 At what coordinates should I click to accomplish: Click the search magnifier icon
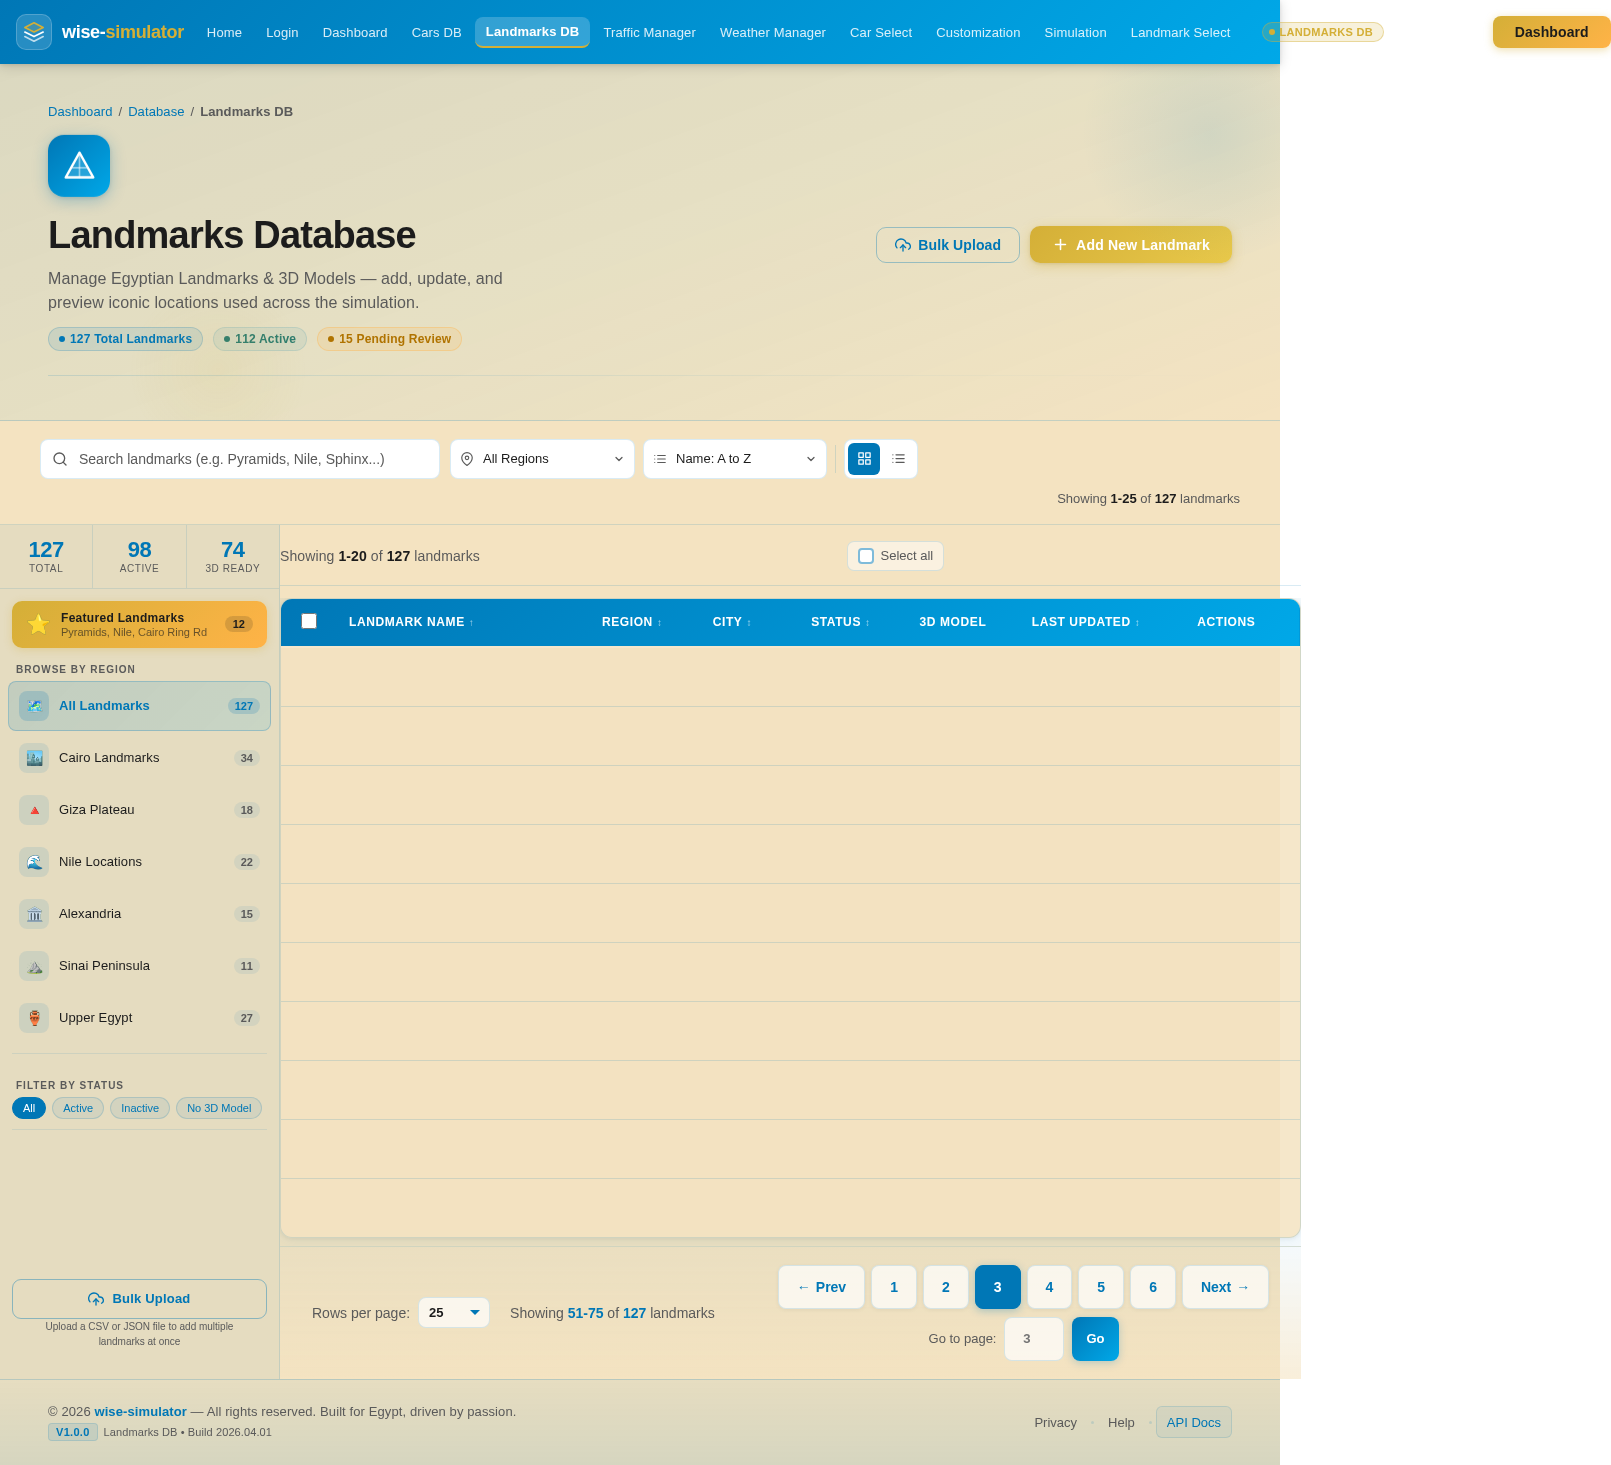click(x=60, y=459)
